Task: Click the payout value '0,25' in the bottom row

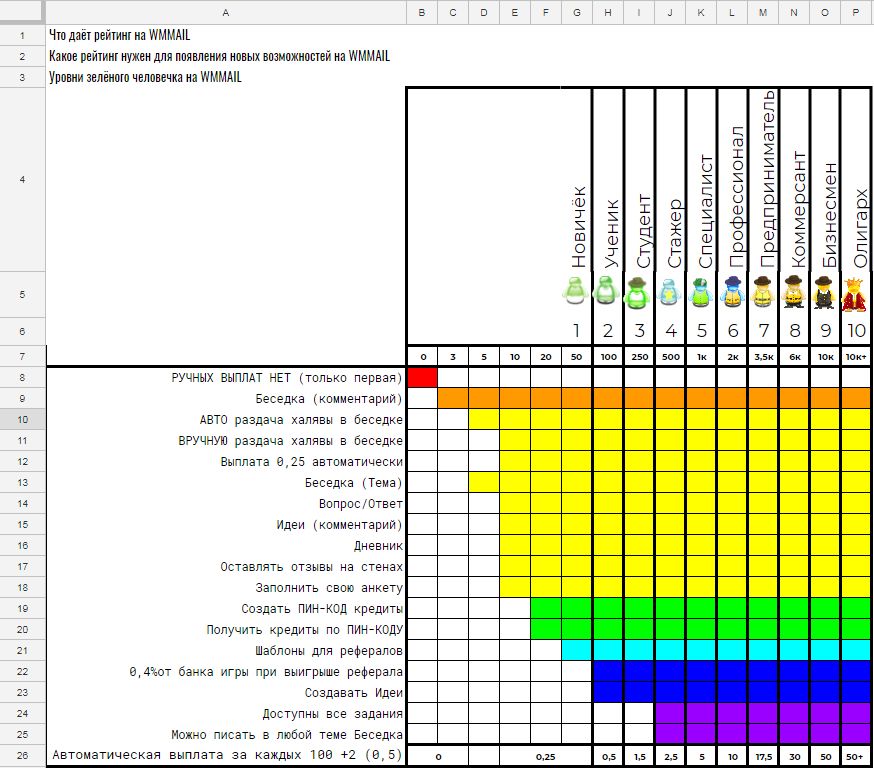Action: click(545, 756)
